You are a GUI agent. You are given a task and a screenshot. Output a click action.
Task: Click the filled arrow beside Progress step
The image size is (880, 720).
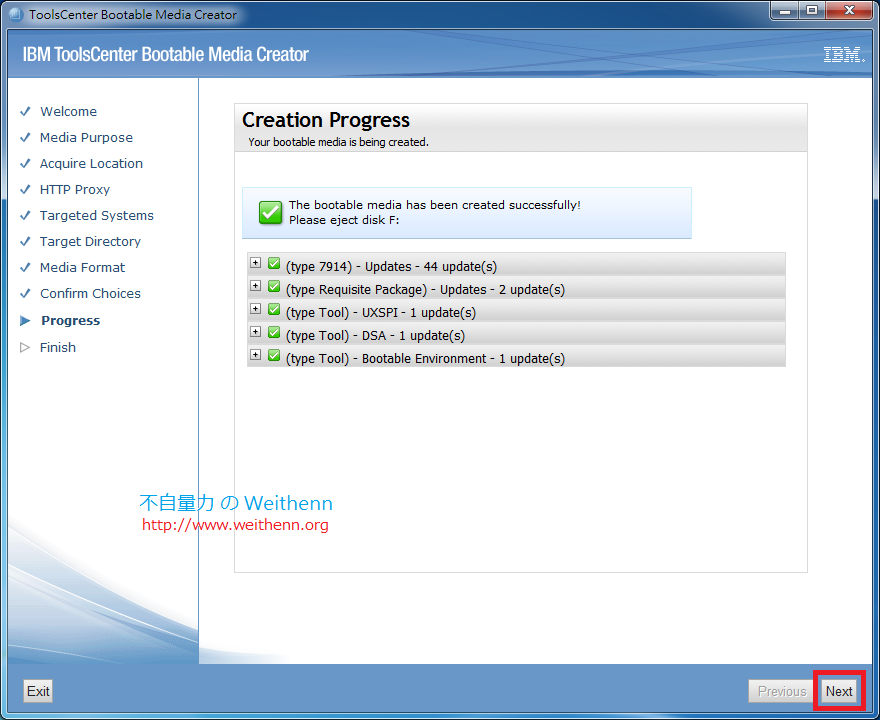click(x=25, y=320)
